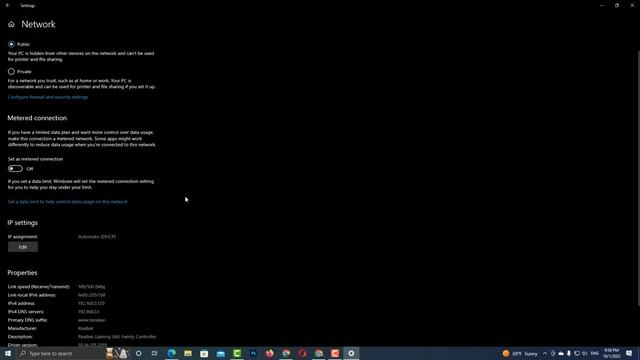
Task: Open the taskbar clock and date
Action: point(611,353)
